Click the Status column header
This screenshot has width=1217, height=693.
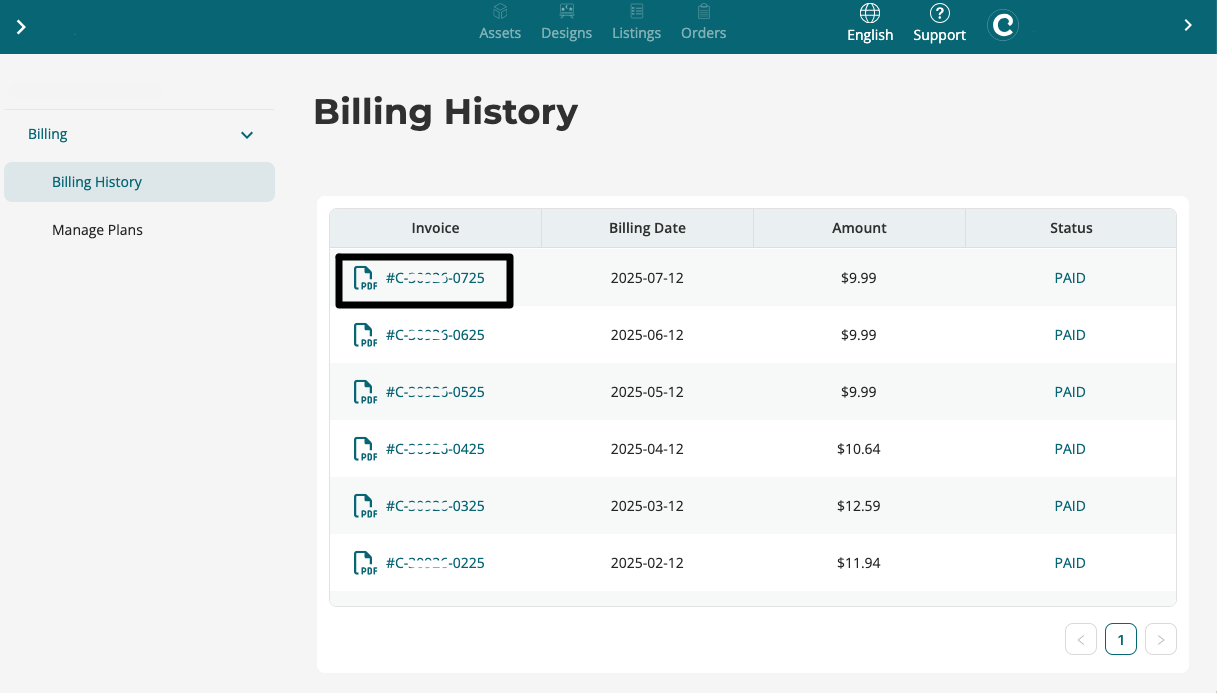click(x=1071, y=228)
